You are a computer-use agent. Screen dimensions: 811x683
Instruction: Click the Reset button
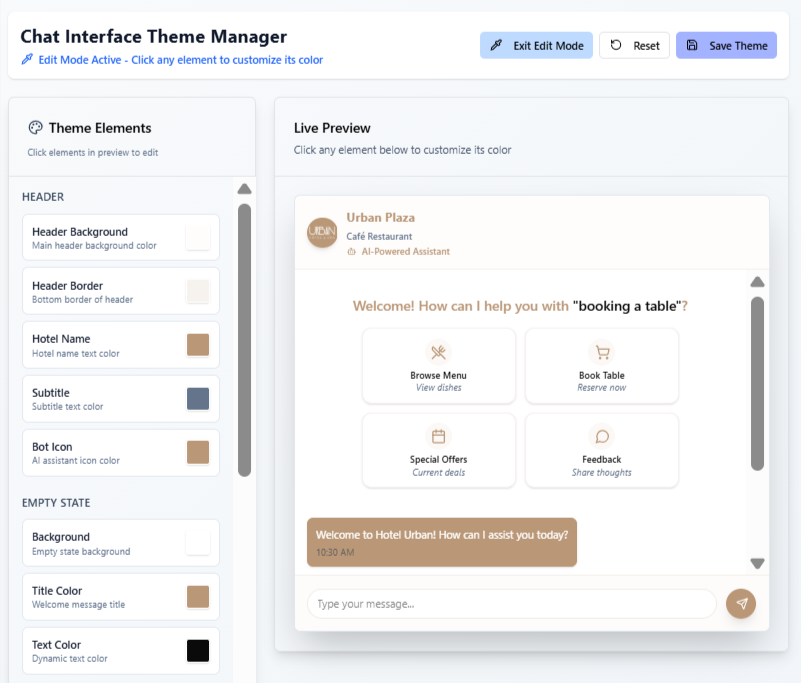point(634,45)
